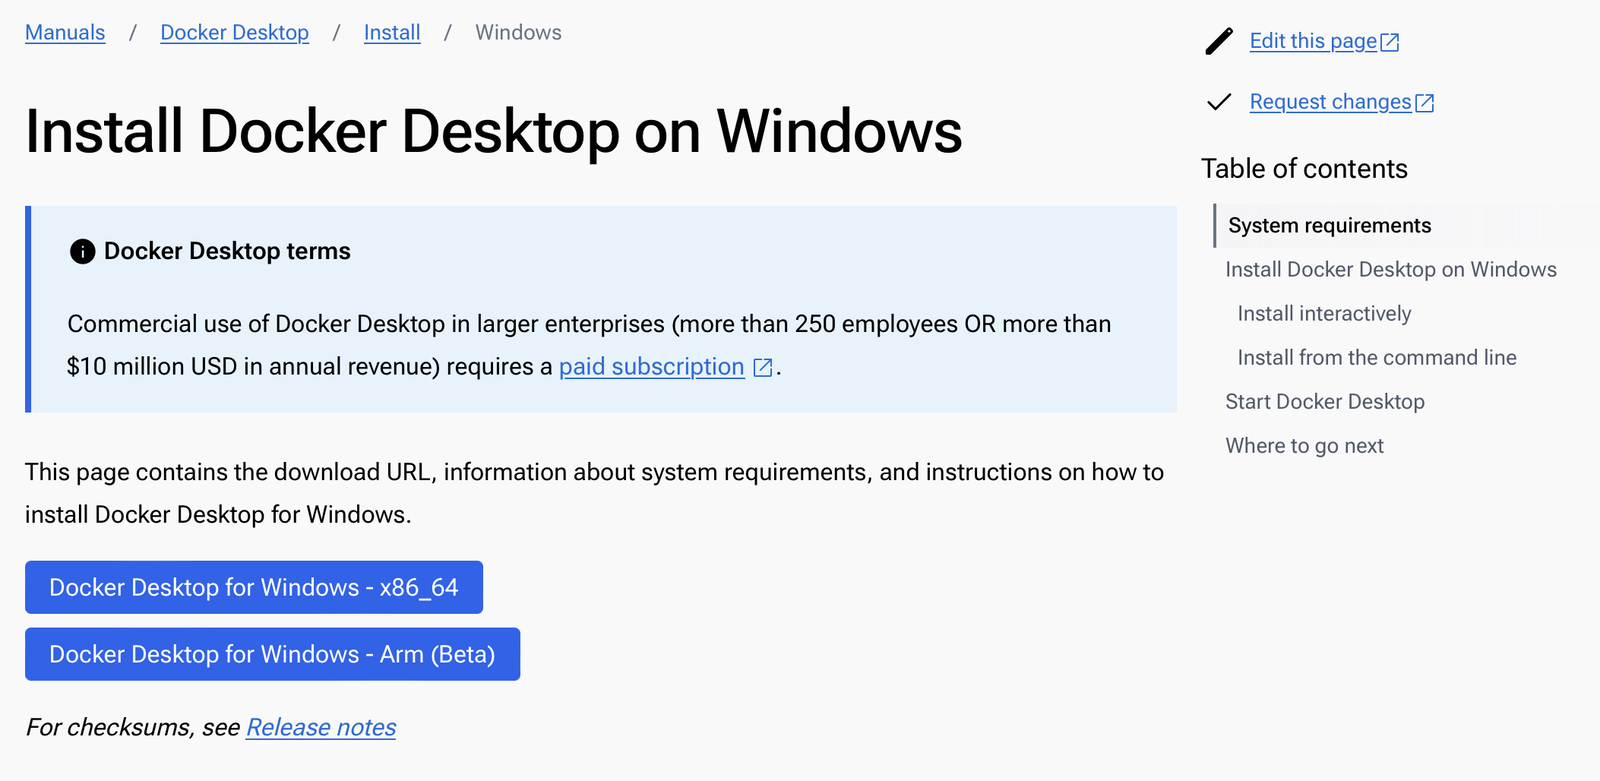Jump to Install Docker Desktop on Windows section
This screenshot has width=1600, height=781.
click(x=1391, y=269)
